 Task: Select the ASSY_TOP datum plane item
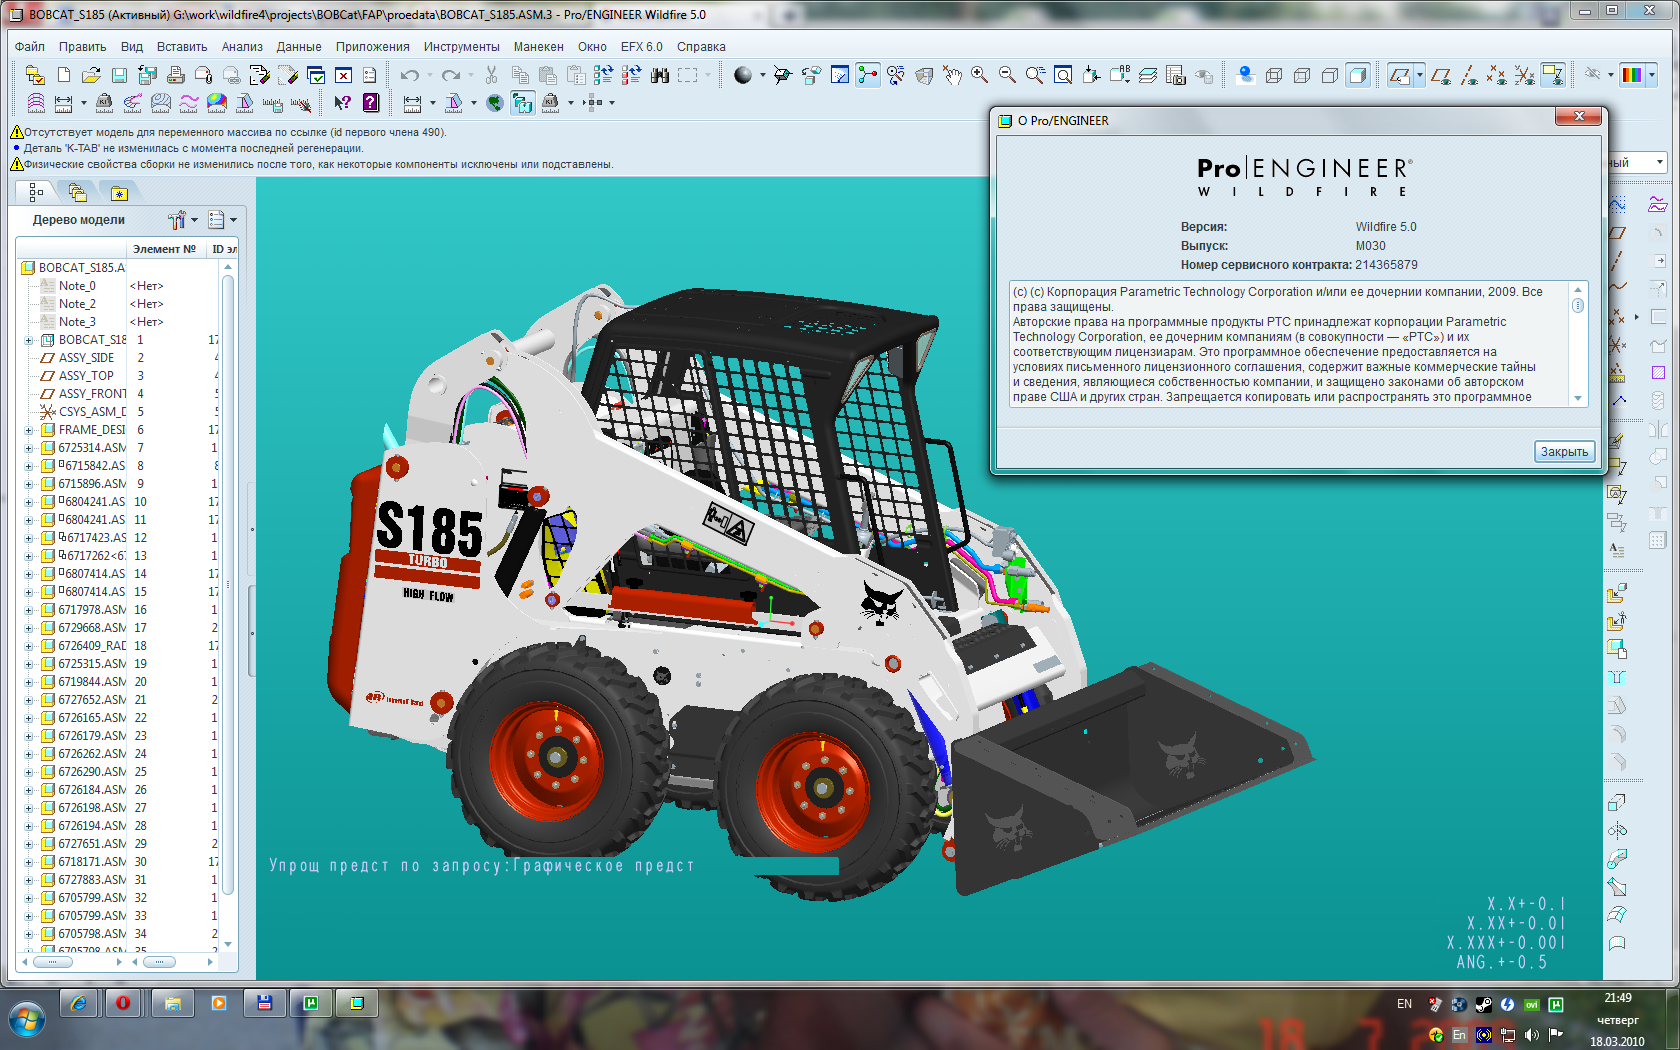pyautogui.click(x=86, y=376)
